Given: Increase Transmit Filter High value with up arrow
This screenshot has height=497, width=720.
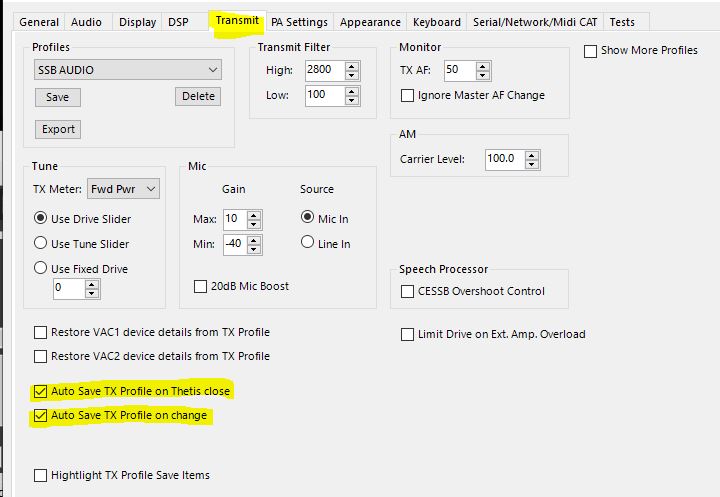Looking at the screenshot, I should point(352,66).
